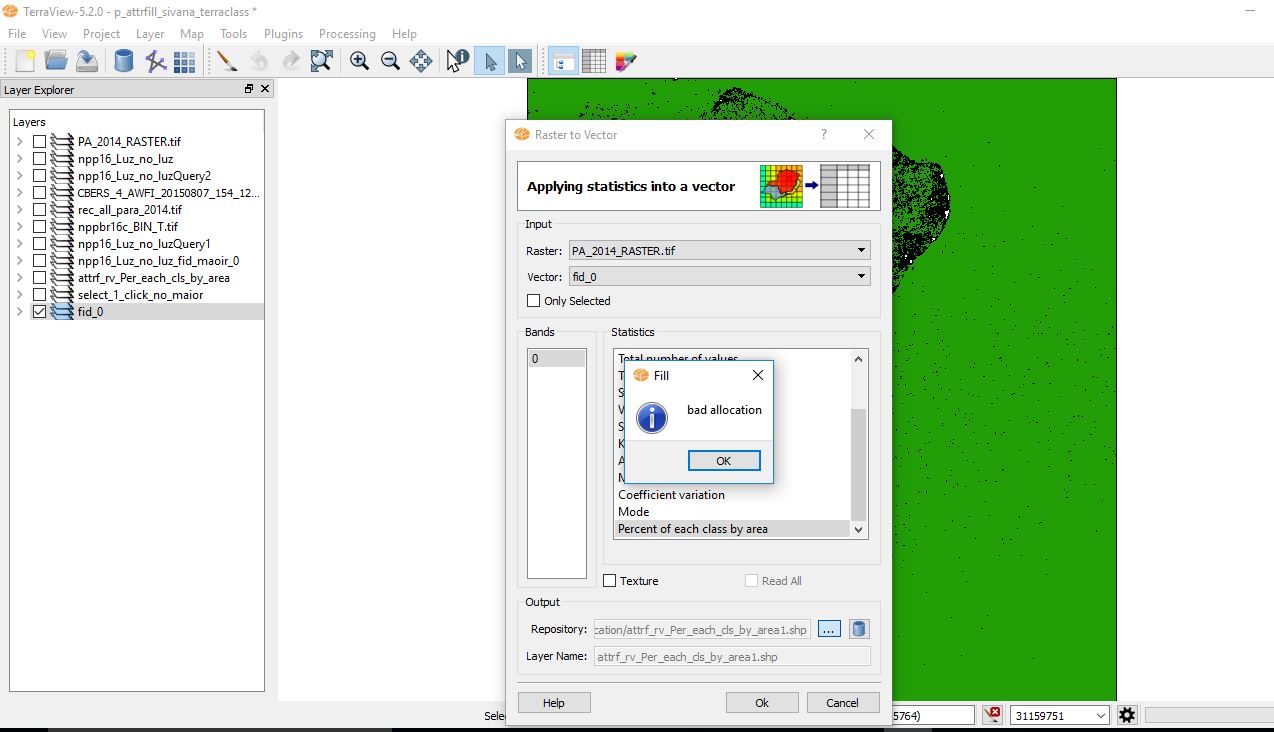1274x732 pixels.
Task: Open the Data Source Explorer database icon
Action: (x=123, y=61)
